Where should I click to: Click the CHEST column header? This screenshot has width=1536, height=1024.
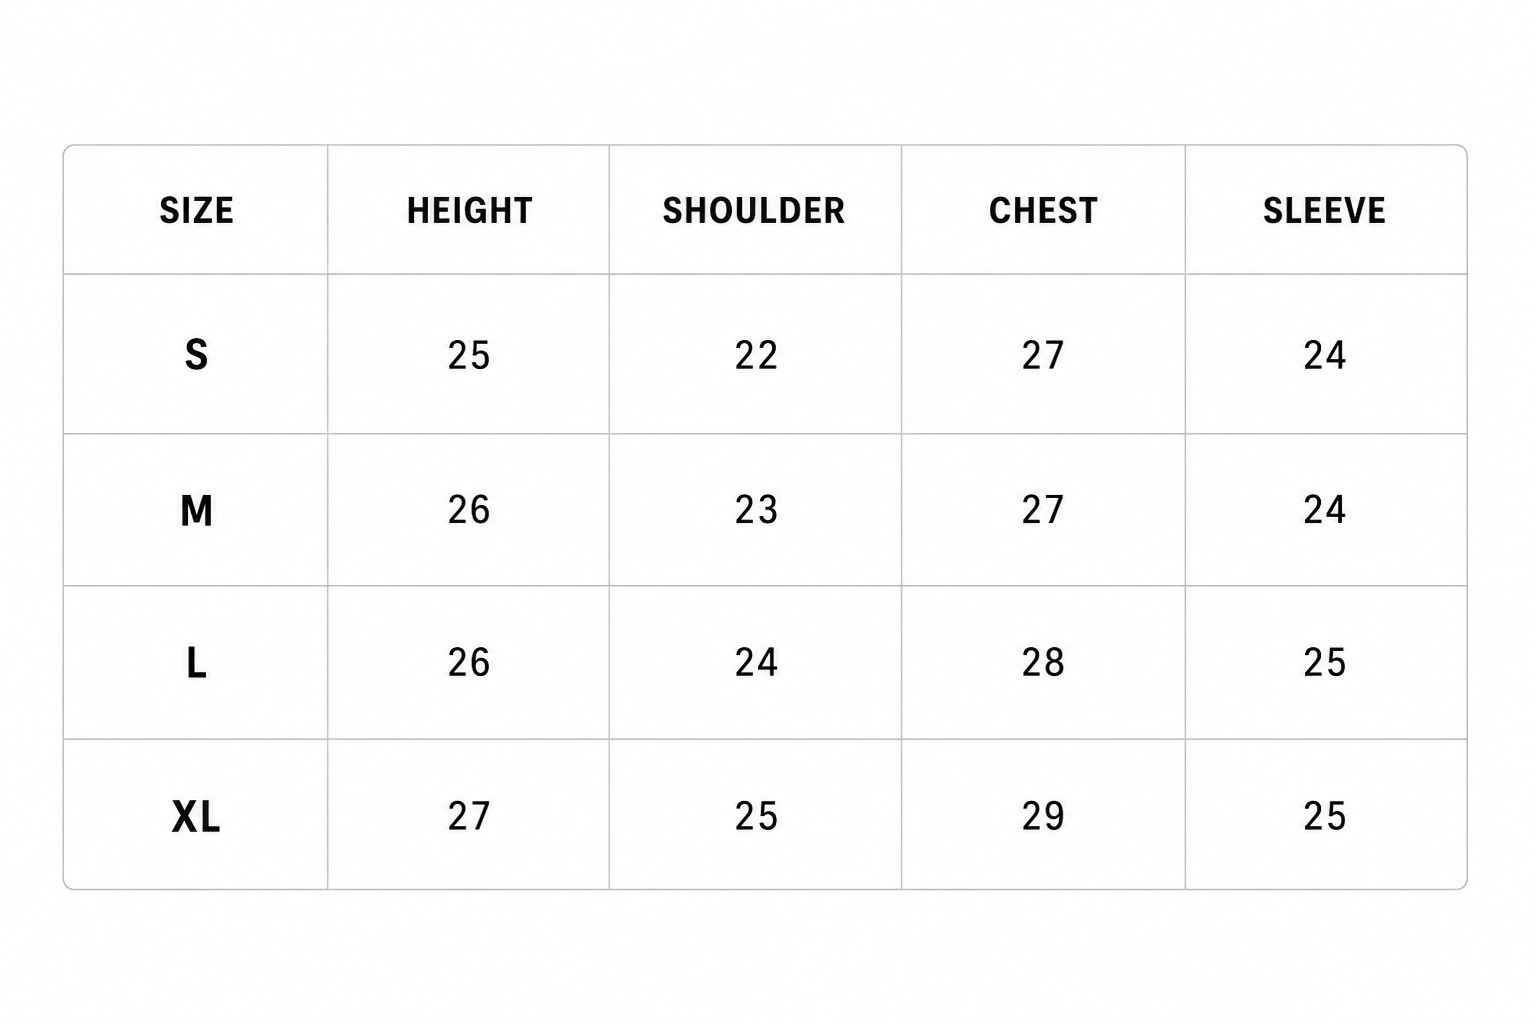click(1043, 211)
